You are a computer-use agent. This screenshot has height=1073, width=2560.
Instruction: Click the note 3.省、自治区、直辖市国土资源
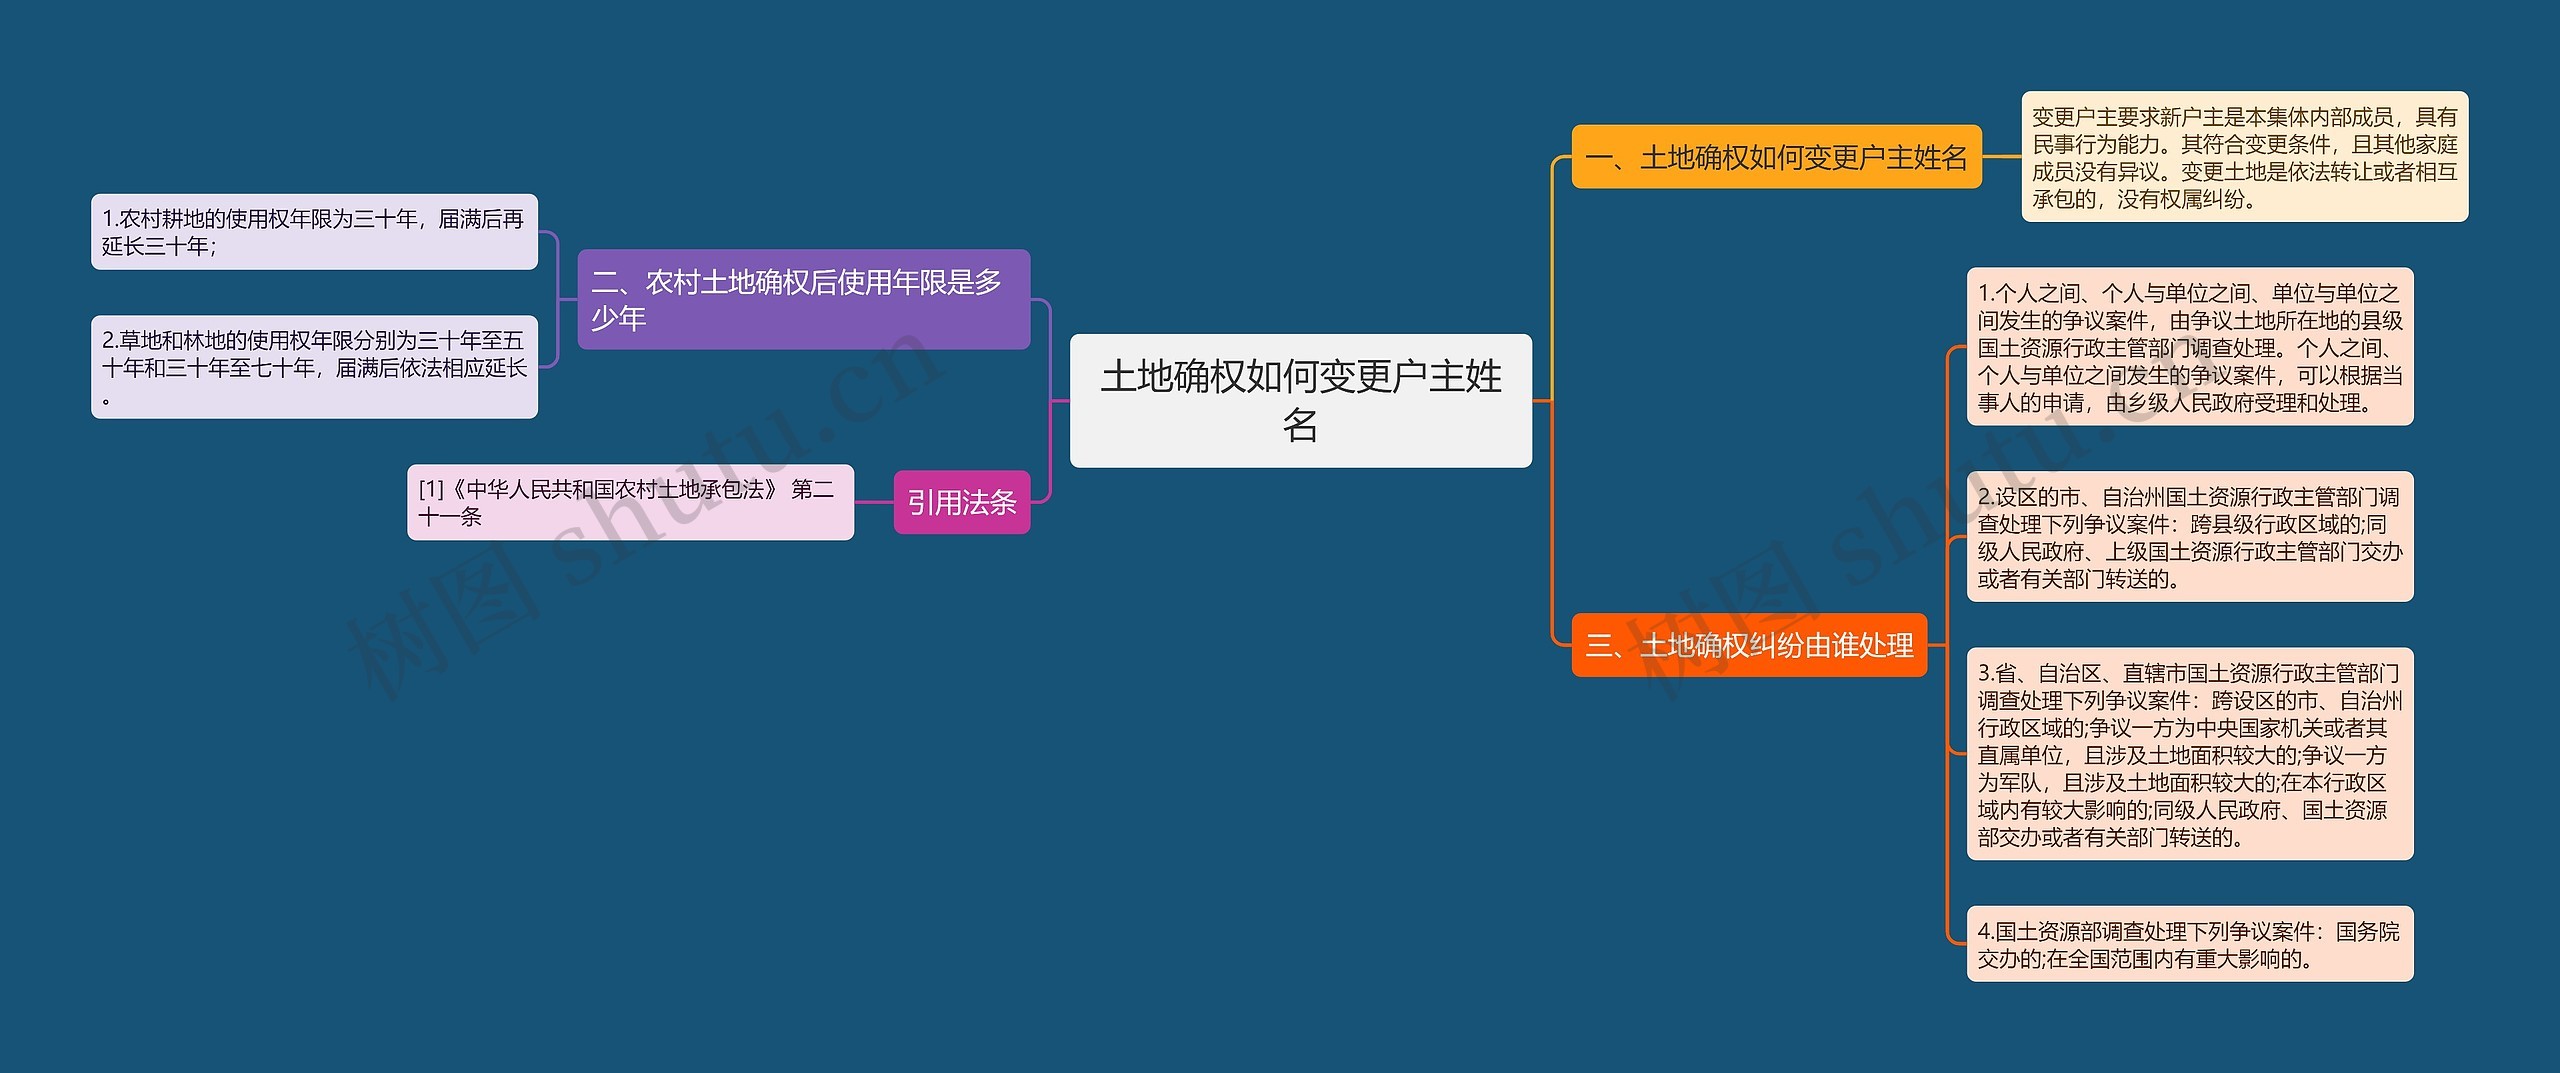pyautogui.click(x=2190, y=754)
